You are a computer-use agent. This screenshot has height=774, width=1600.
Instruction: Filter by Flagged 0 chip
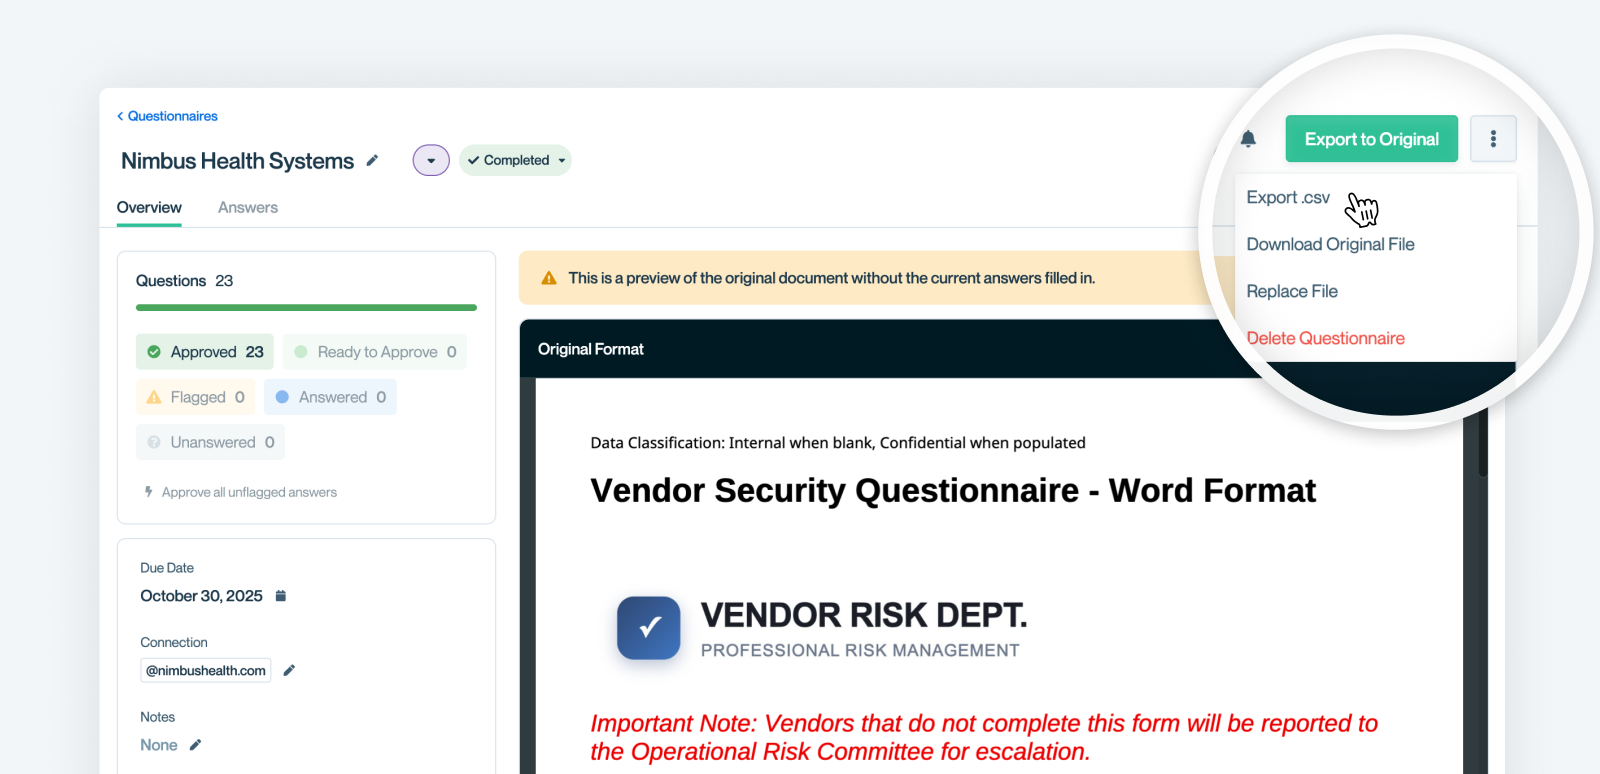pos(196,397)
